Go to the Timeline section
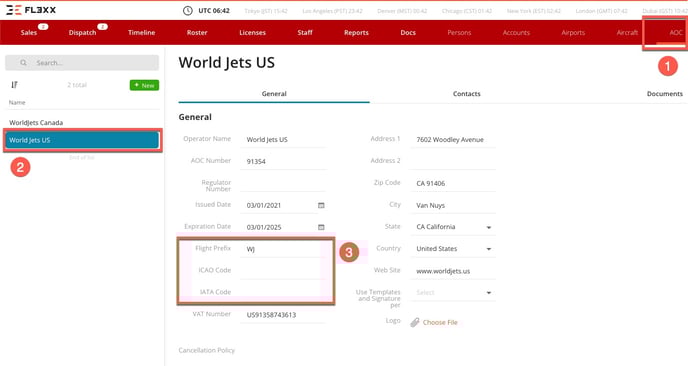688x366 pixels. [x=141, y=32]
